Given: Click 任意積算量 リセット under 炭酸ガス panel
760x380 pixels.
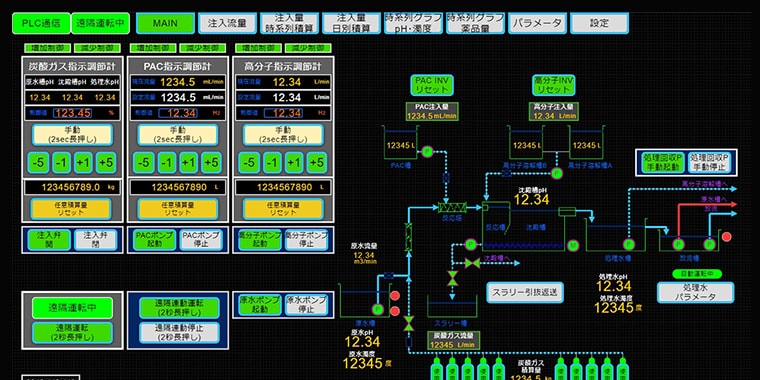Looking at the screenshot, I should (71, 209).
